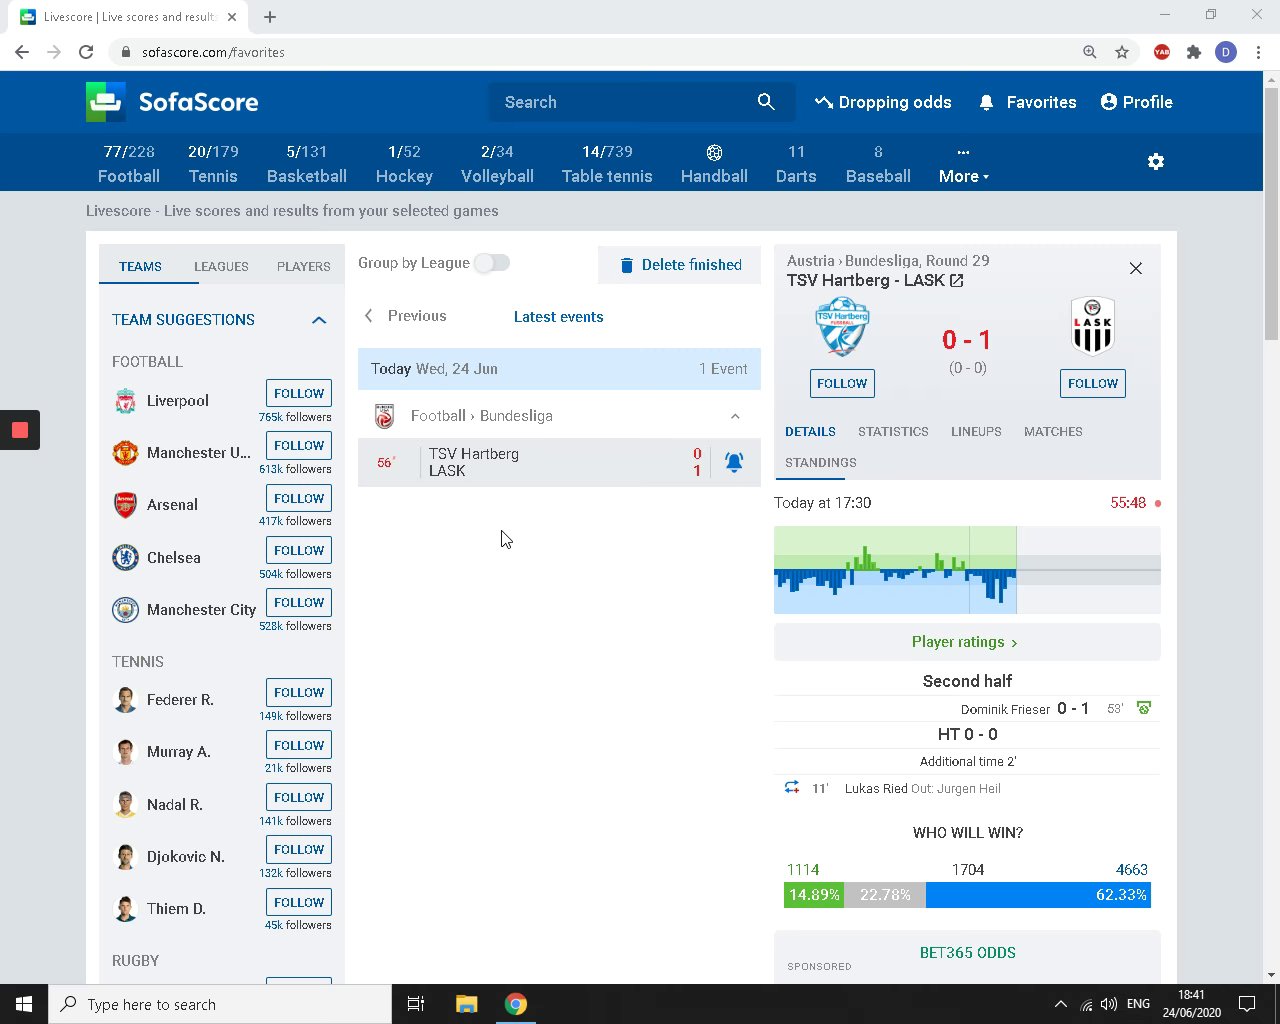This screenshot has width=1280, height=1024.
Task: Click the Chrome bookmark star icon
Action: [1122, 52]
